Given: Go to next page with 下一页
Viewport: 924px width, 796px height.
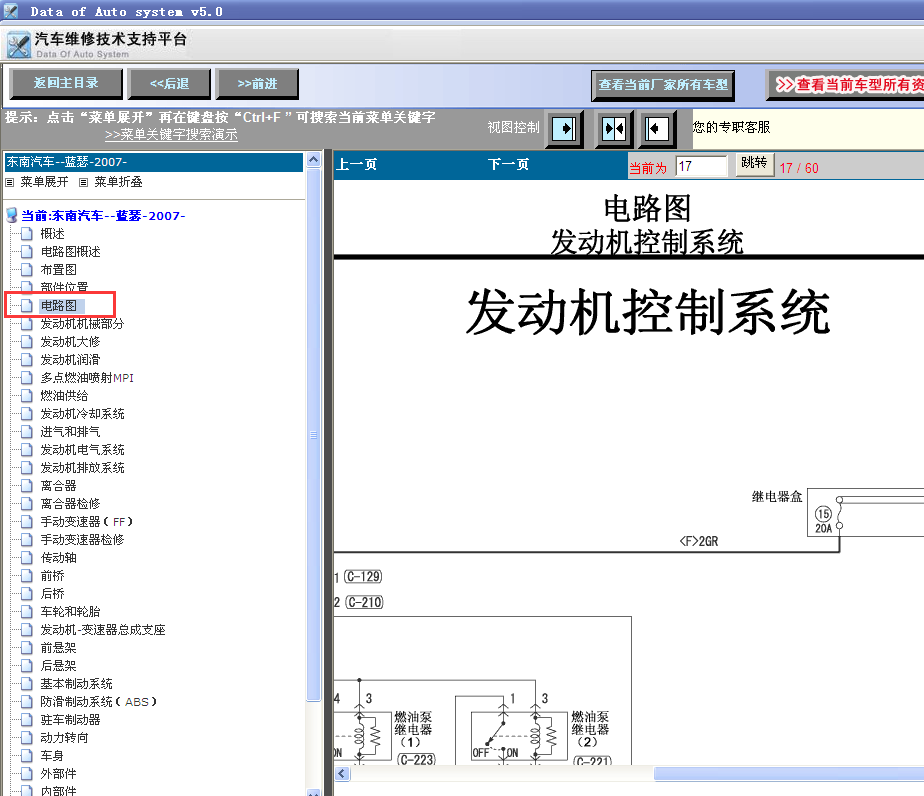Looking at the screenshot, I should click(508, 164).
